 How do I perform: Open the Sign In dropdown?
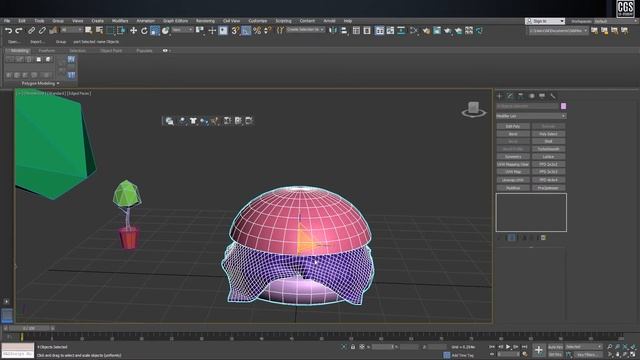545,21
